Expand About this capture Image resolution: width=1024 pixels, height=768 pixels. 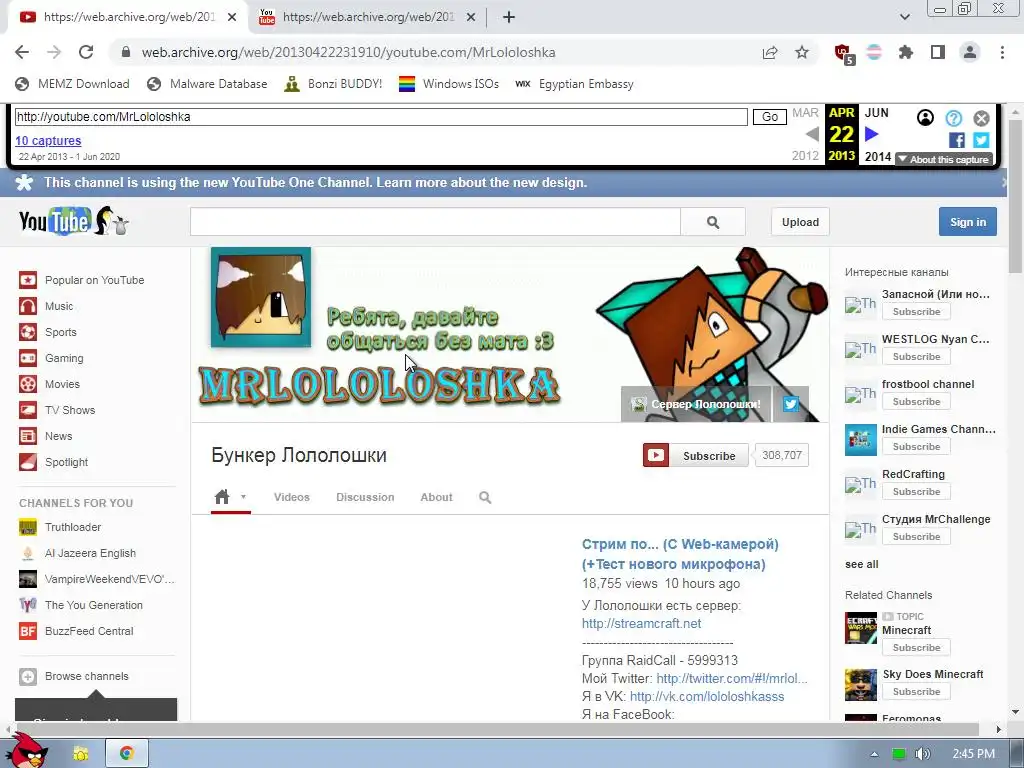coord(944,159)
